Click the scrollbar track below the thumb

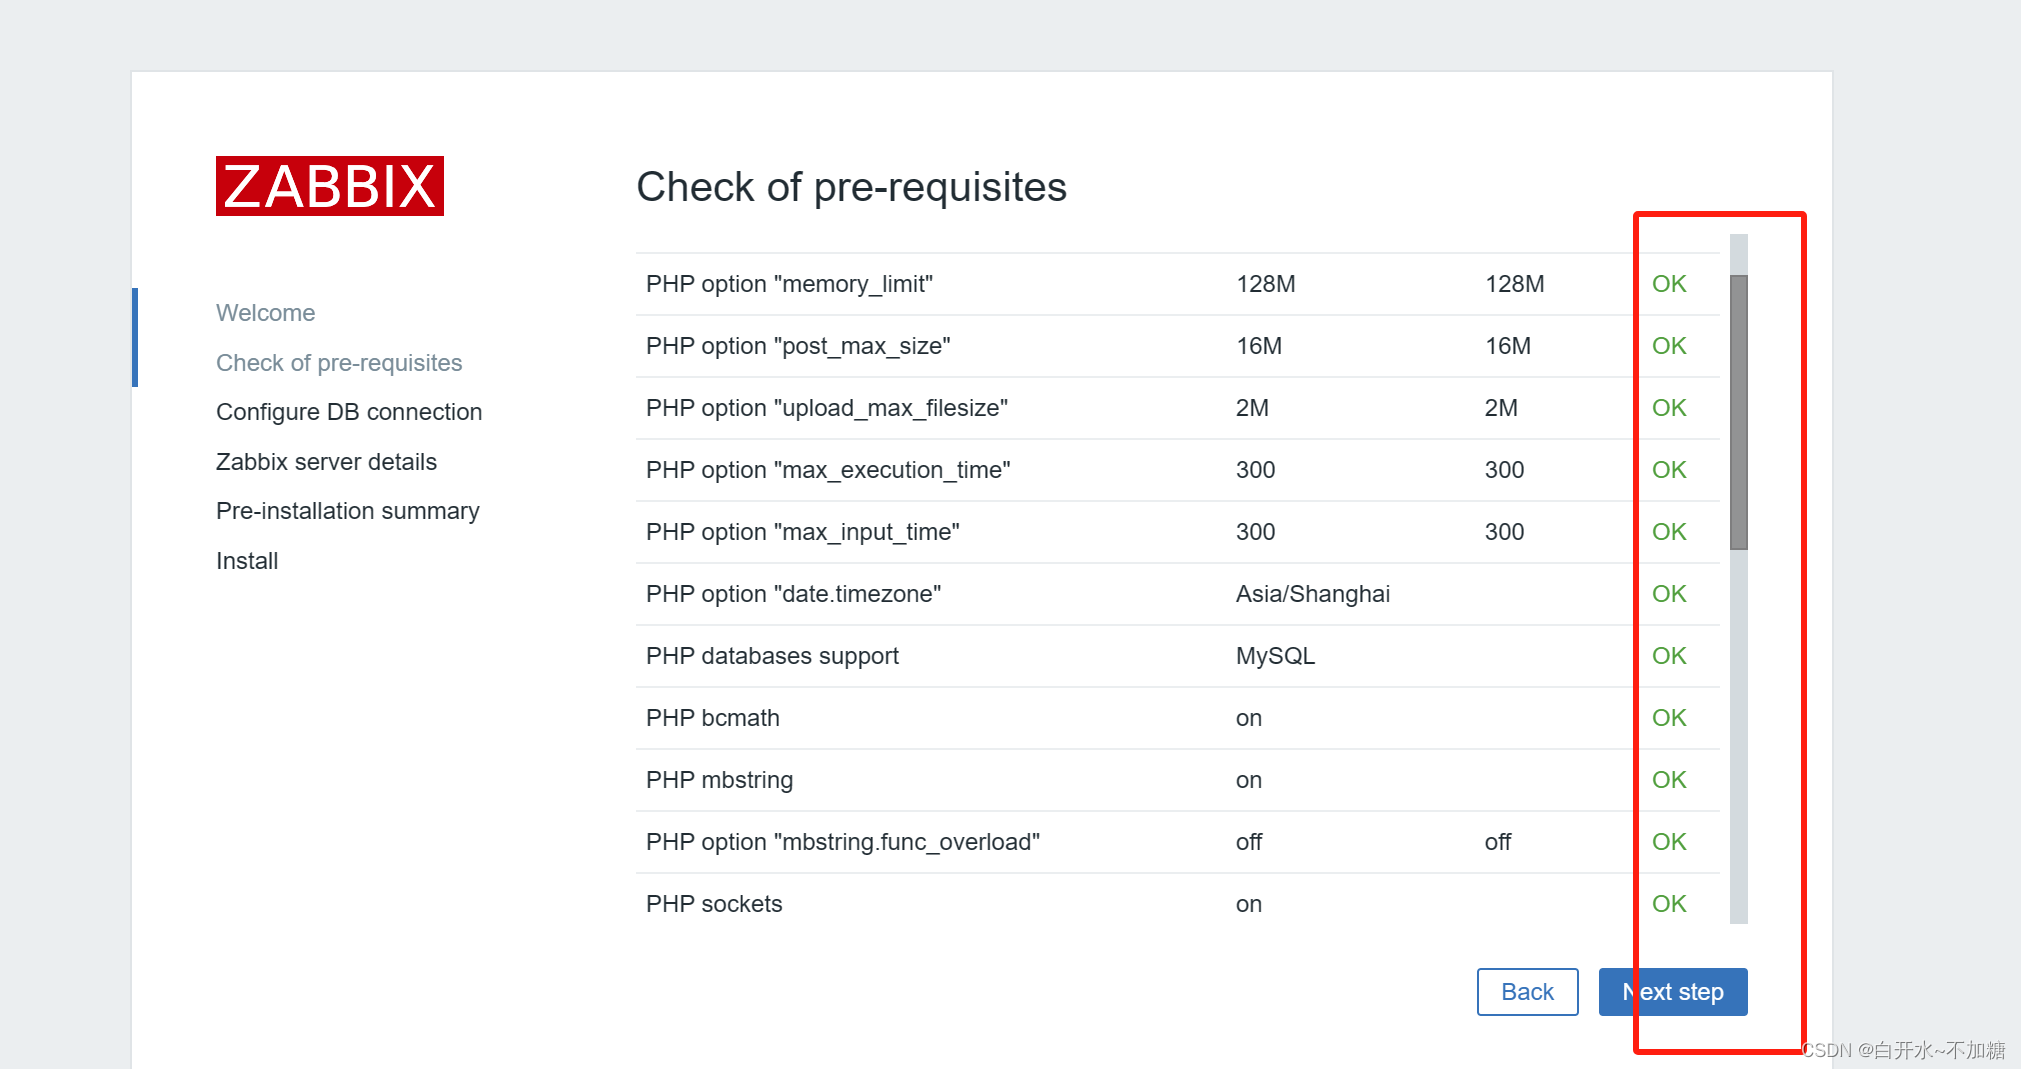point(1738,735)
